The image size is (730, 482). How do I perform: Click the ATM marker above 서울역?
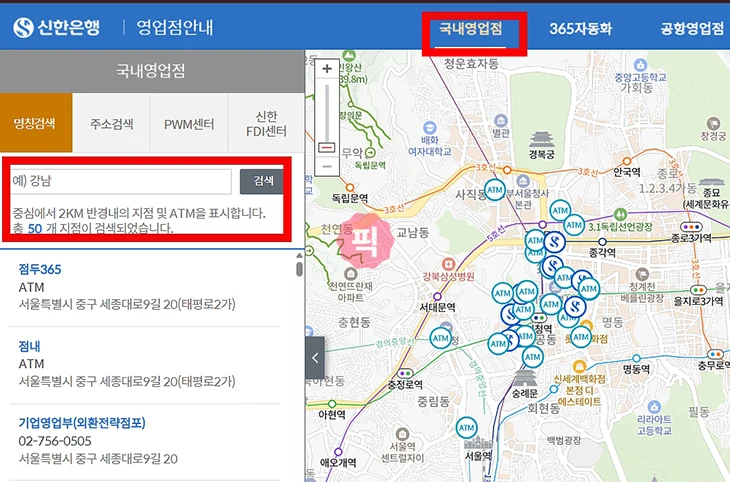(466, 428)
